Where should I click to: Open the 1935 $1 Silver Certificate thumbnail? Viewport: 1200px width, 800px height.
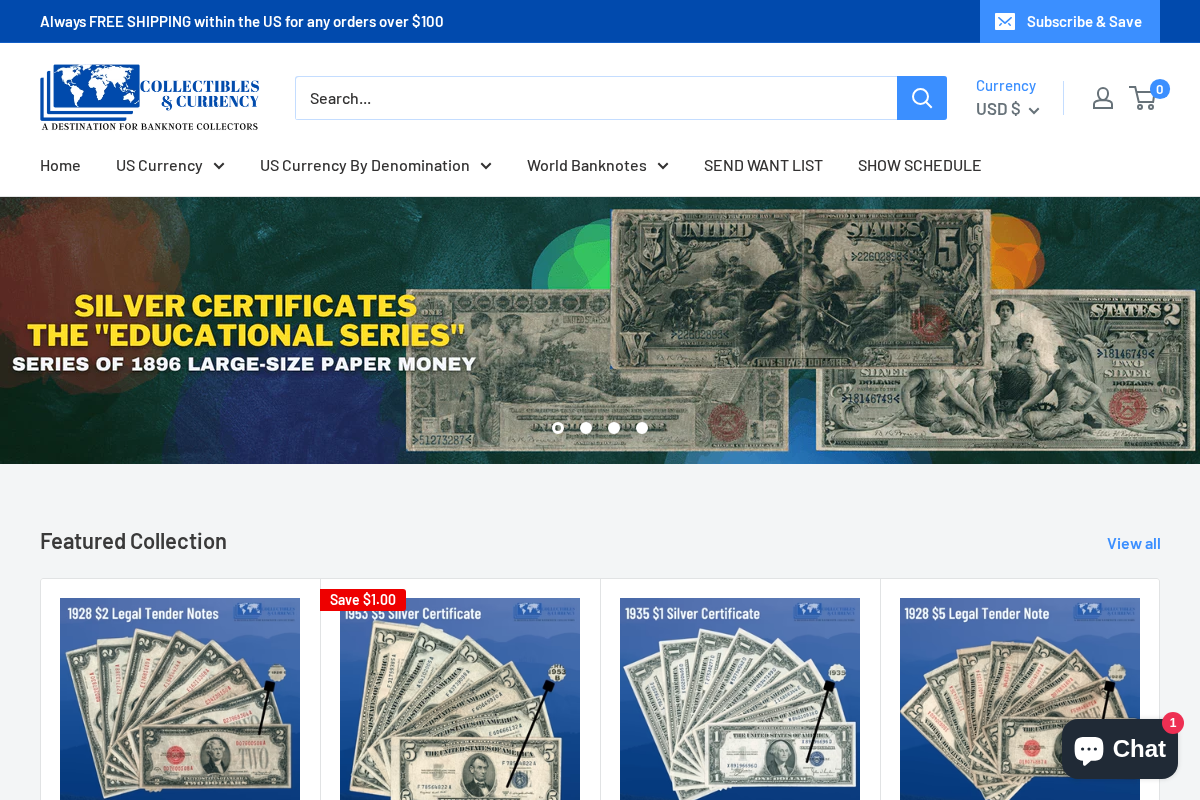(x=739, y=699)
